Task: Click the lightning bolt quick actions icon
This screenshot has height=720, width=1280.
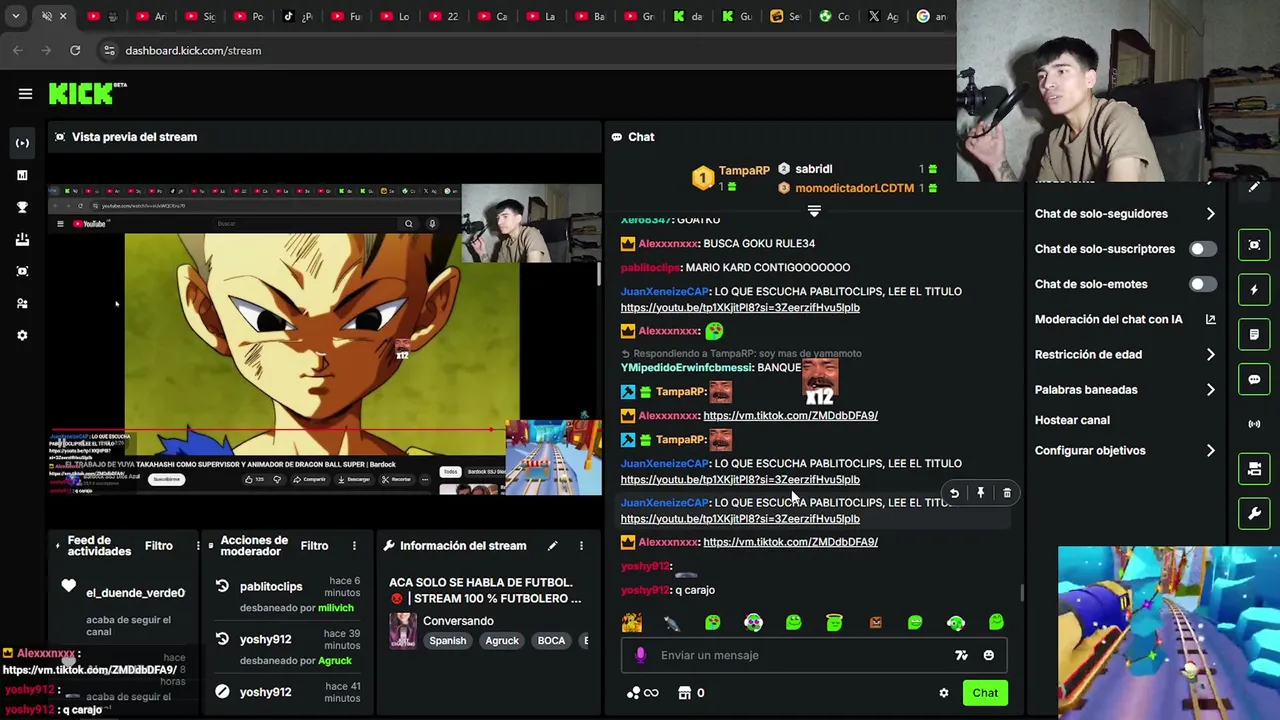Action: pos(1254,290)
